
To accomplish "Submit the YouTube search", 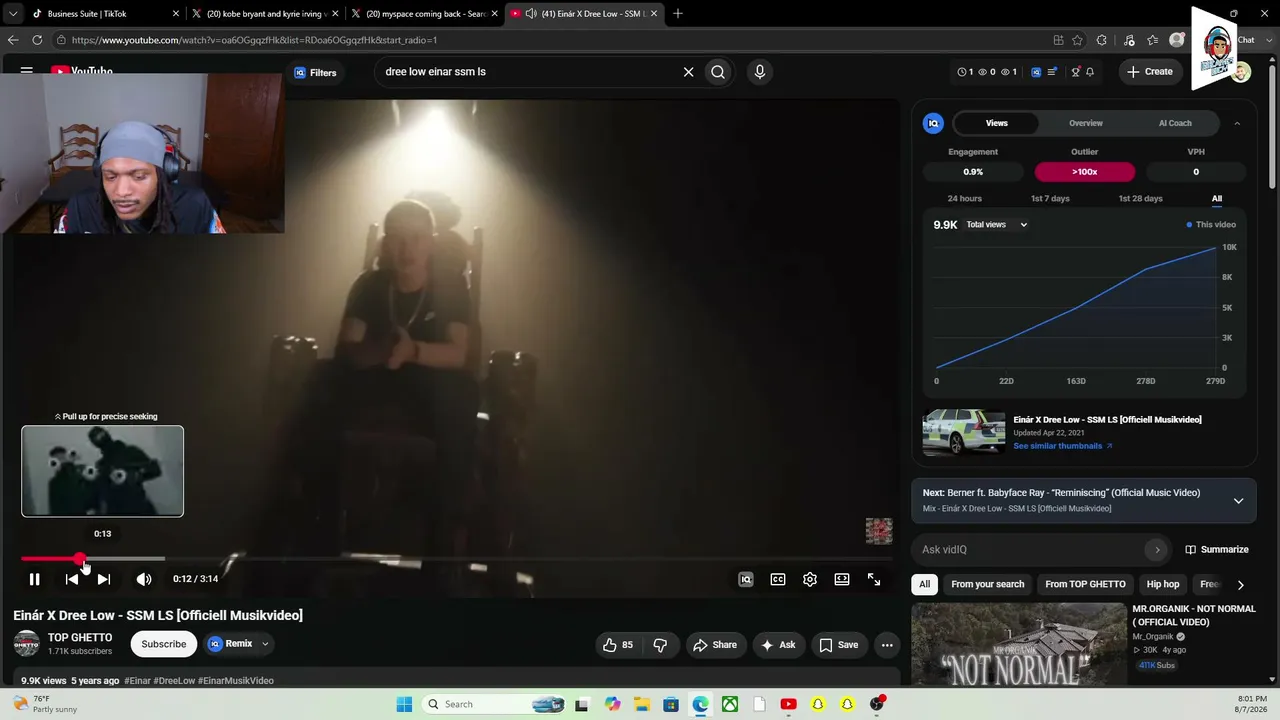I will tap(718, 72).
